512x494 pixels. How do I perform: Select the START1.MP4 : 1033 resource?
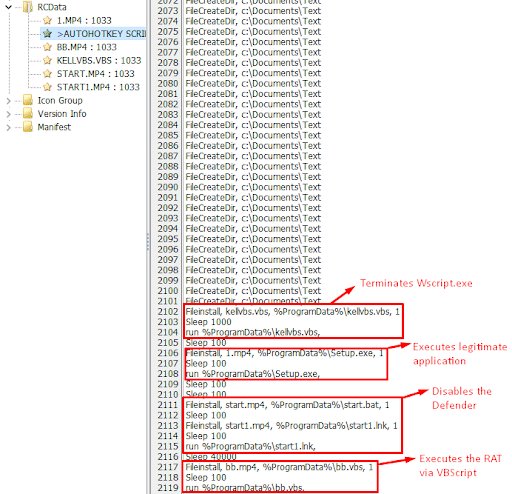[x=98, y=87]
